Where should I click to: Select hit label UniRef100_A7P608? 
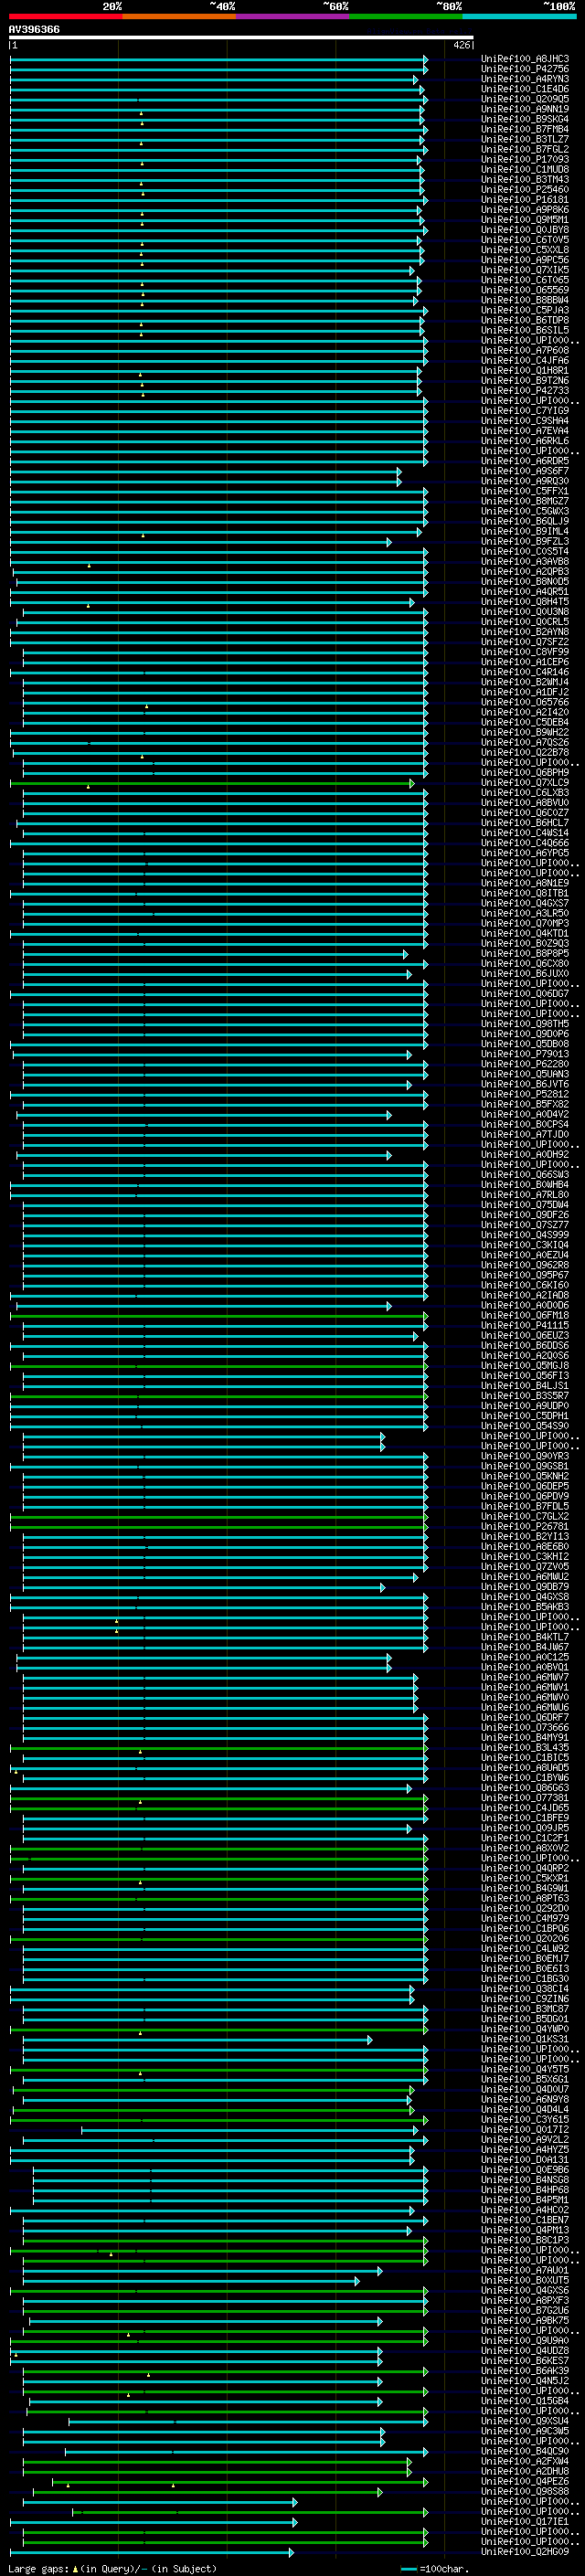click(525, 350)
